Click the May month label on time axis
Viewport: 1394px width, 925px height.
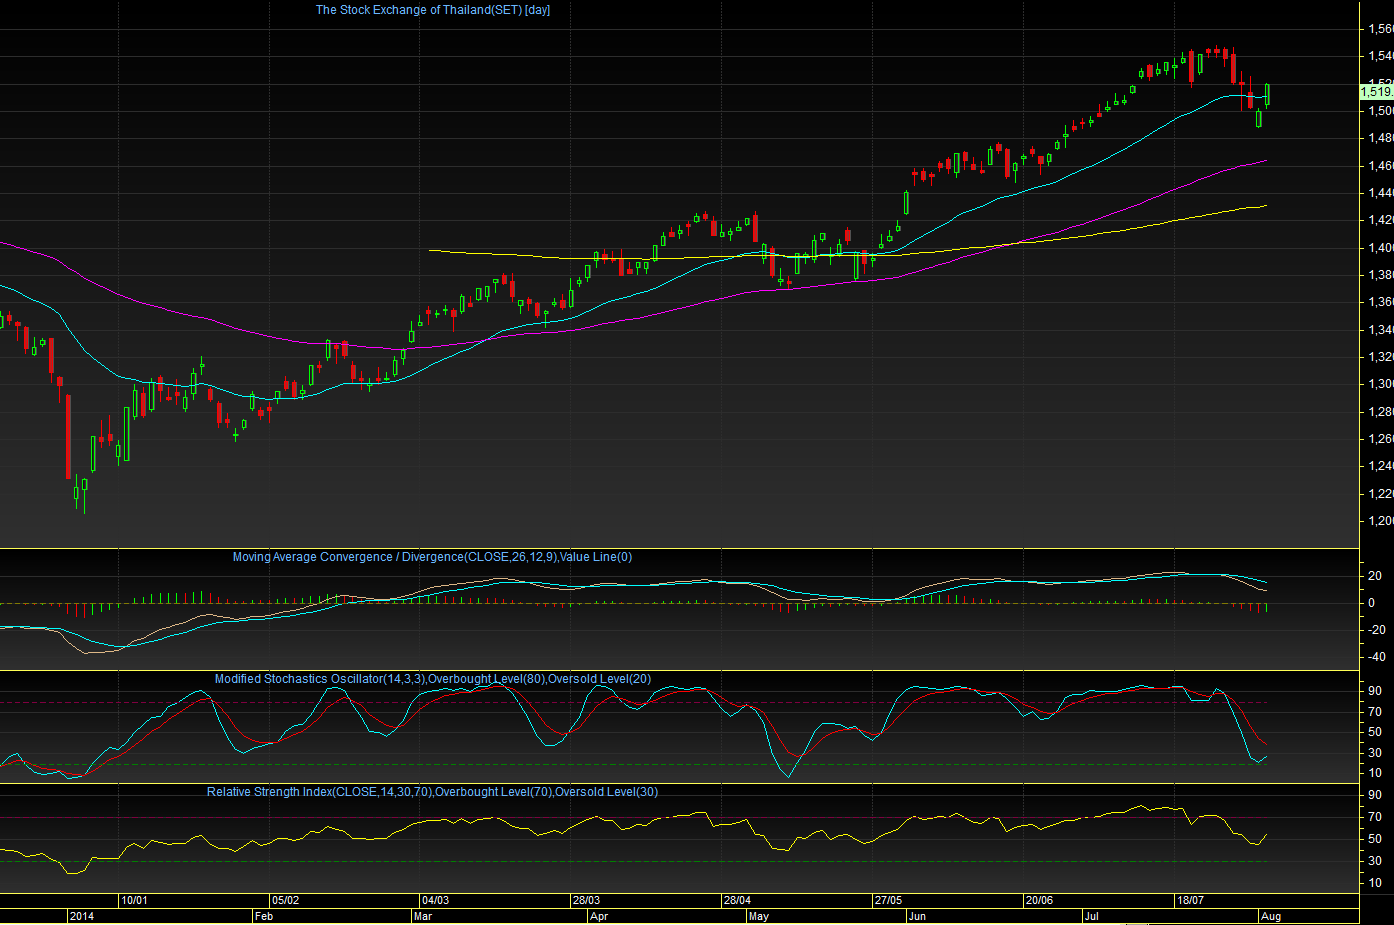tap(759, 916)
